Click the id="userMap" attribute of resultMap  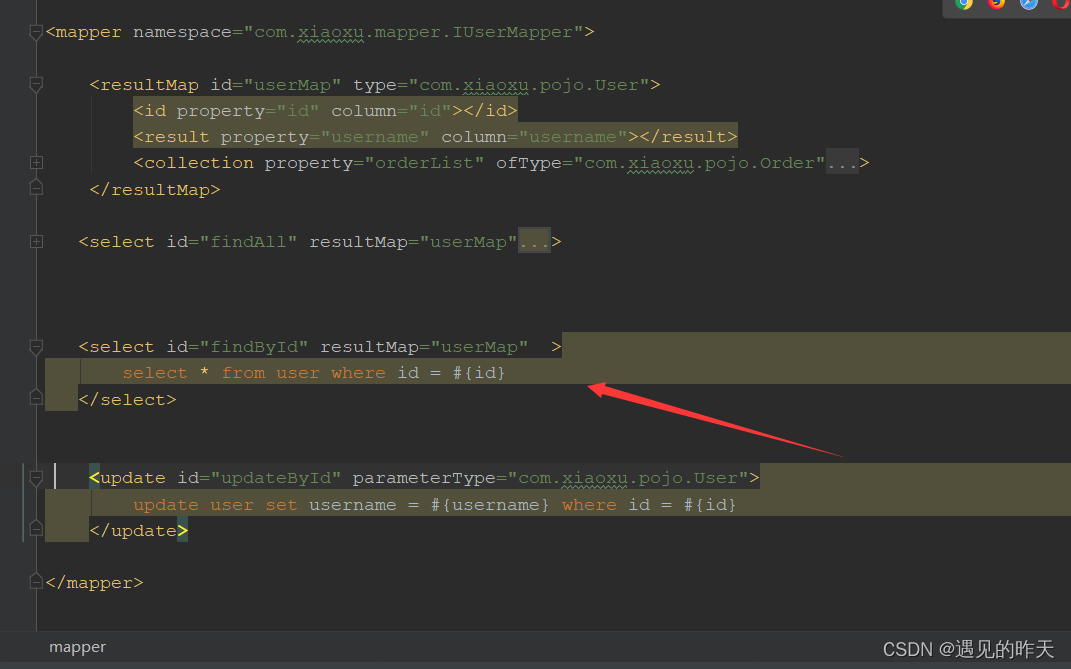click(x=275, y=85)
